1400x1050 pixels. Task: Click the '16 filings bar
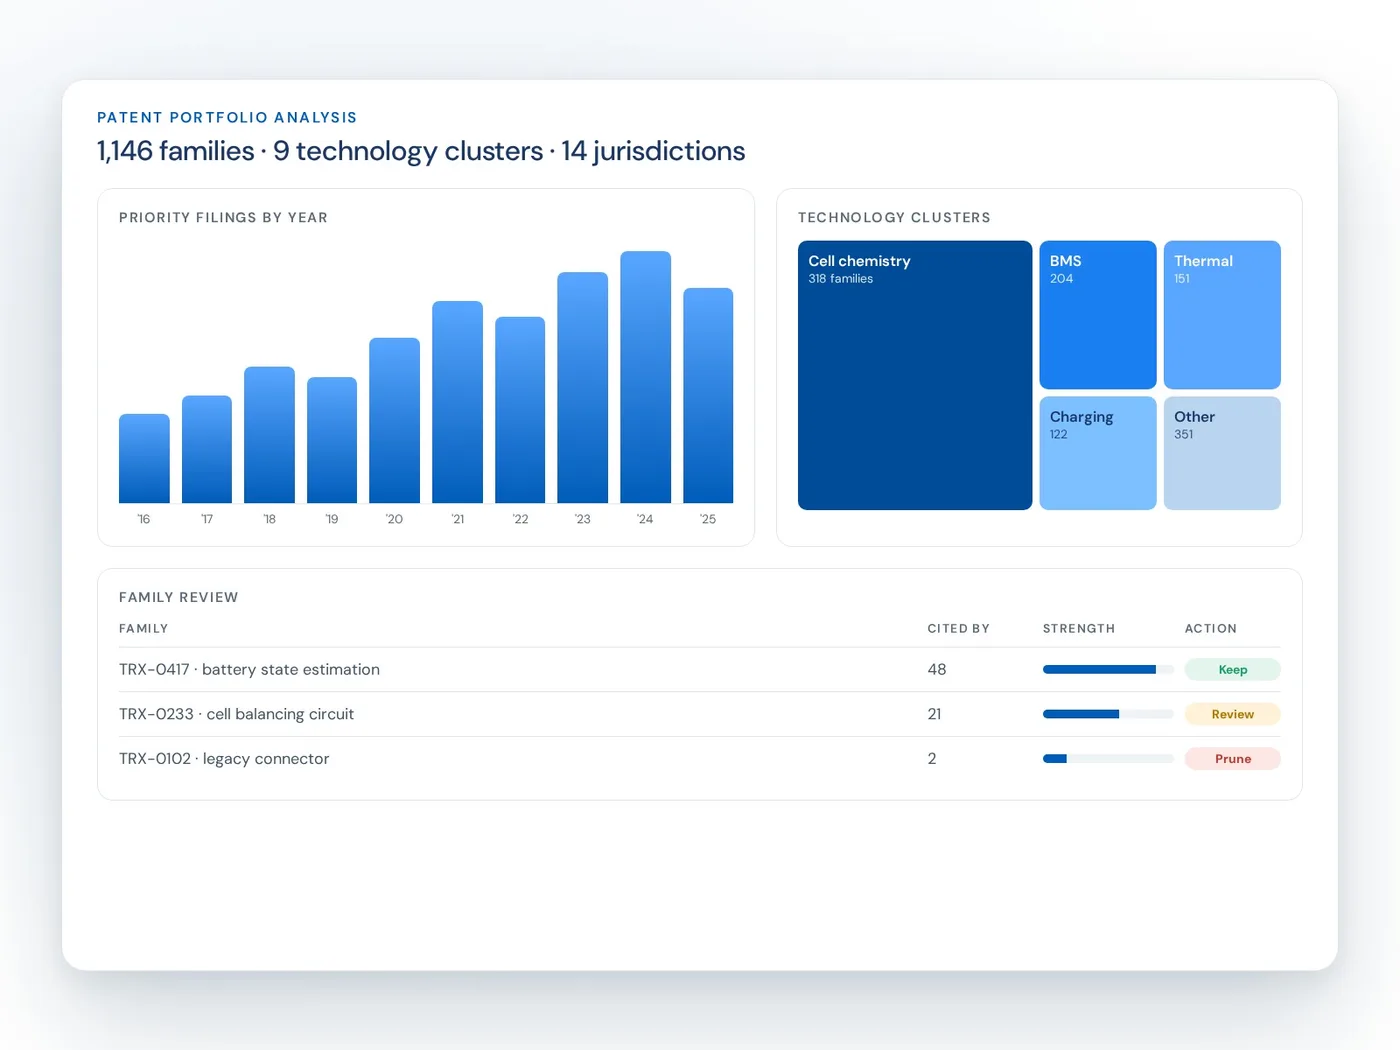tap(144, 459)
